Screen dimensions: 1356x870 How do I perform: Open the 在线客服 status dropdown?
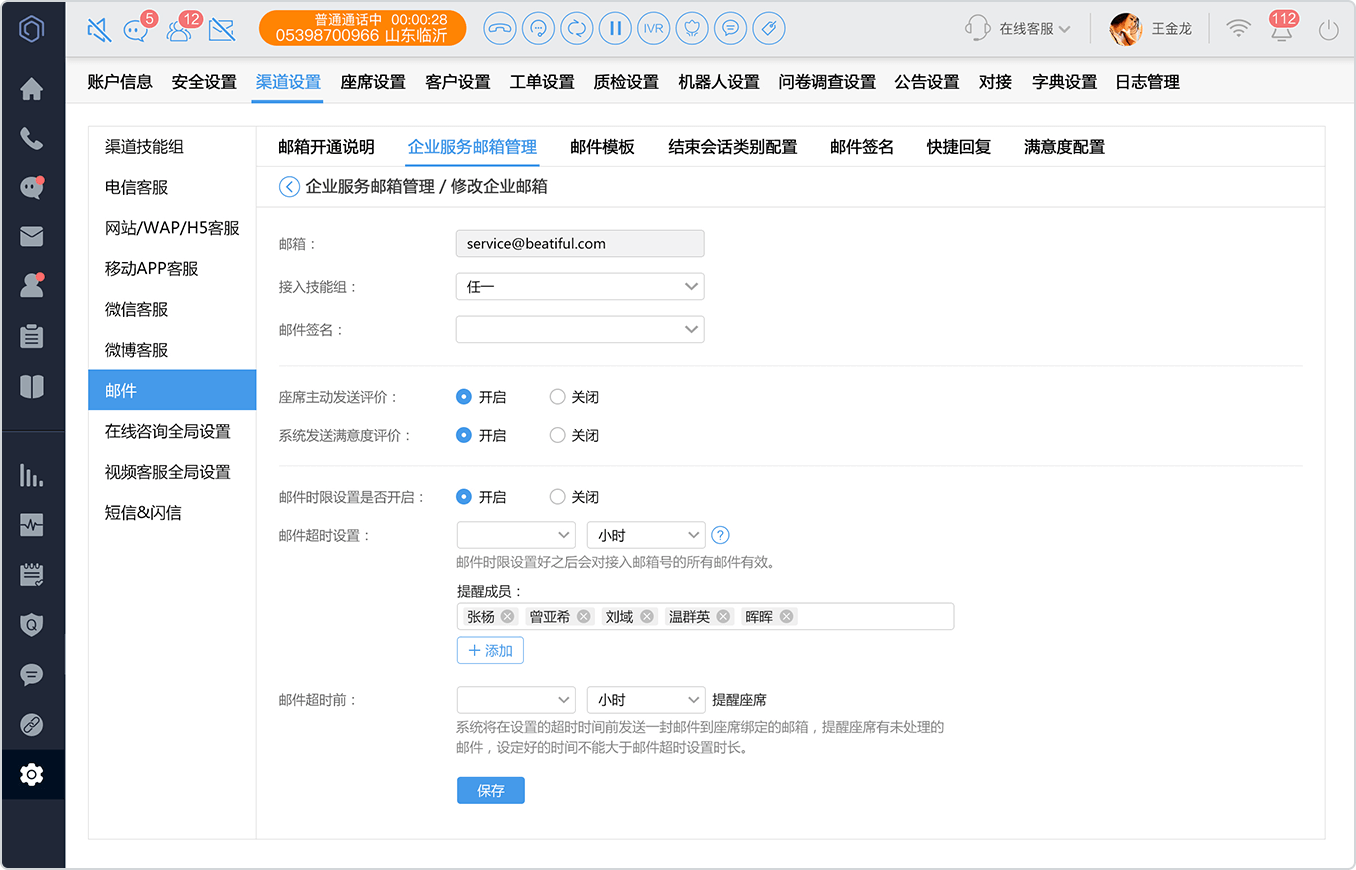[x=1018, y=29]
